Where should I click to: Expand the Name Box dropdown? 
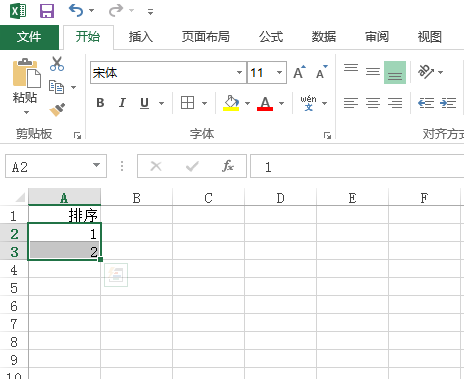click(97, 165)
